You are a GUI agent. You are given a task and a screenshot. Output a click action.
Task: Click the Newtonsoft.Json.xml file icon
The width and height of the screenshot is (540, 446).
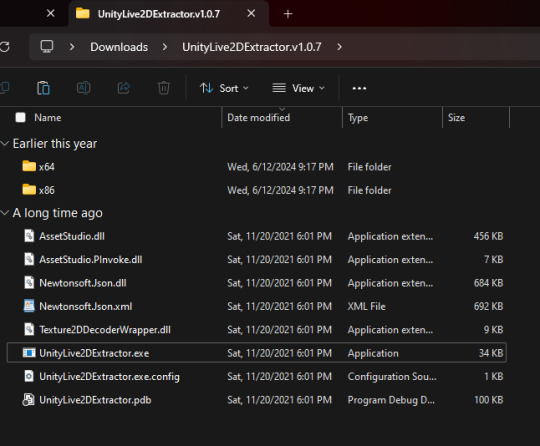click(29, 306)
